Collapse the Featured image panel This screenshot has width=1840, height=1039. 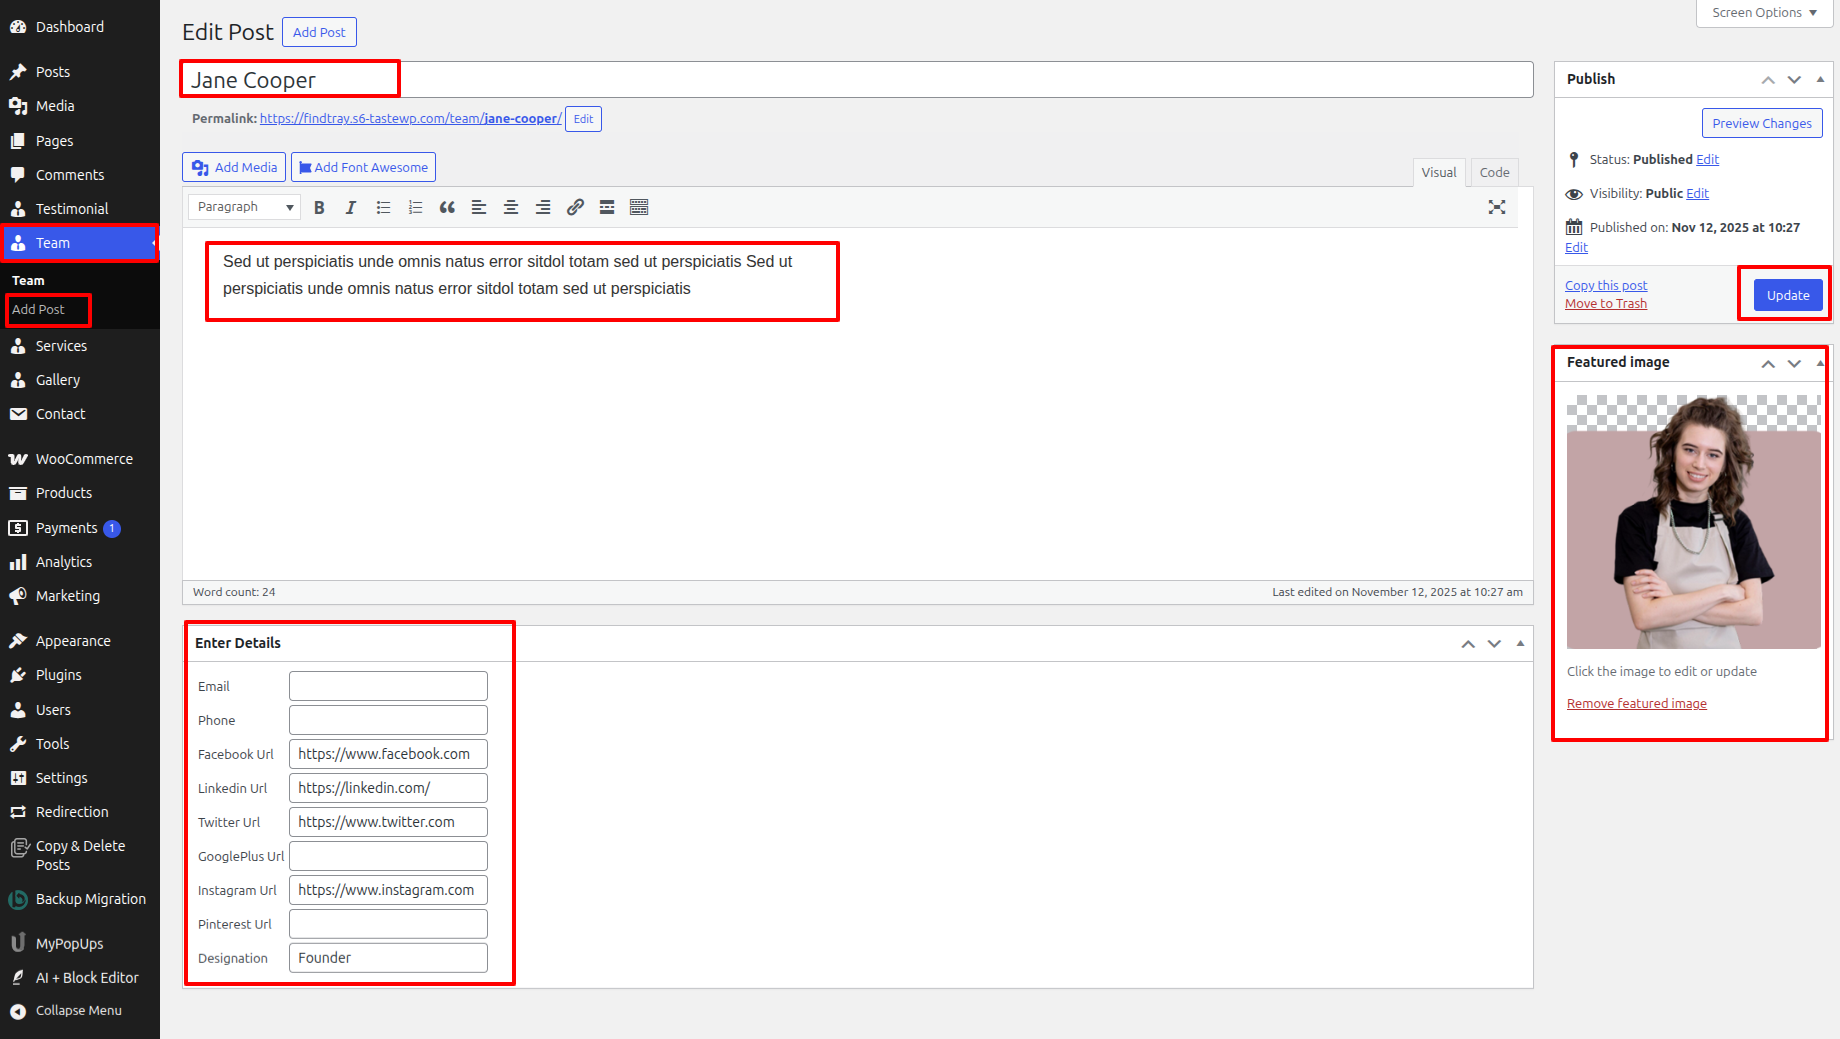pos(1819,363)
